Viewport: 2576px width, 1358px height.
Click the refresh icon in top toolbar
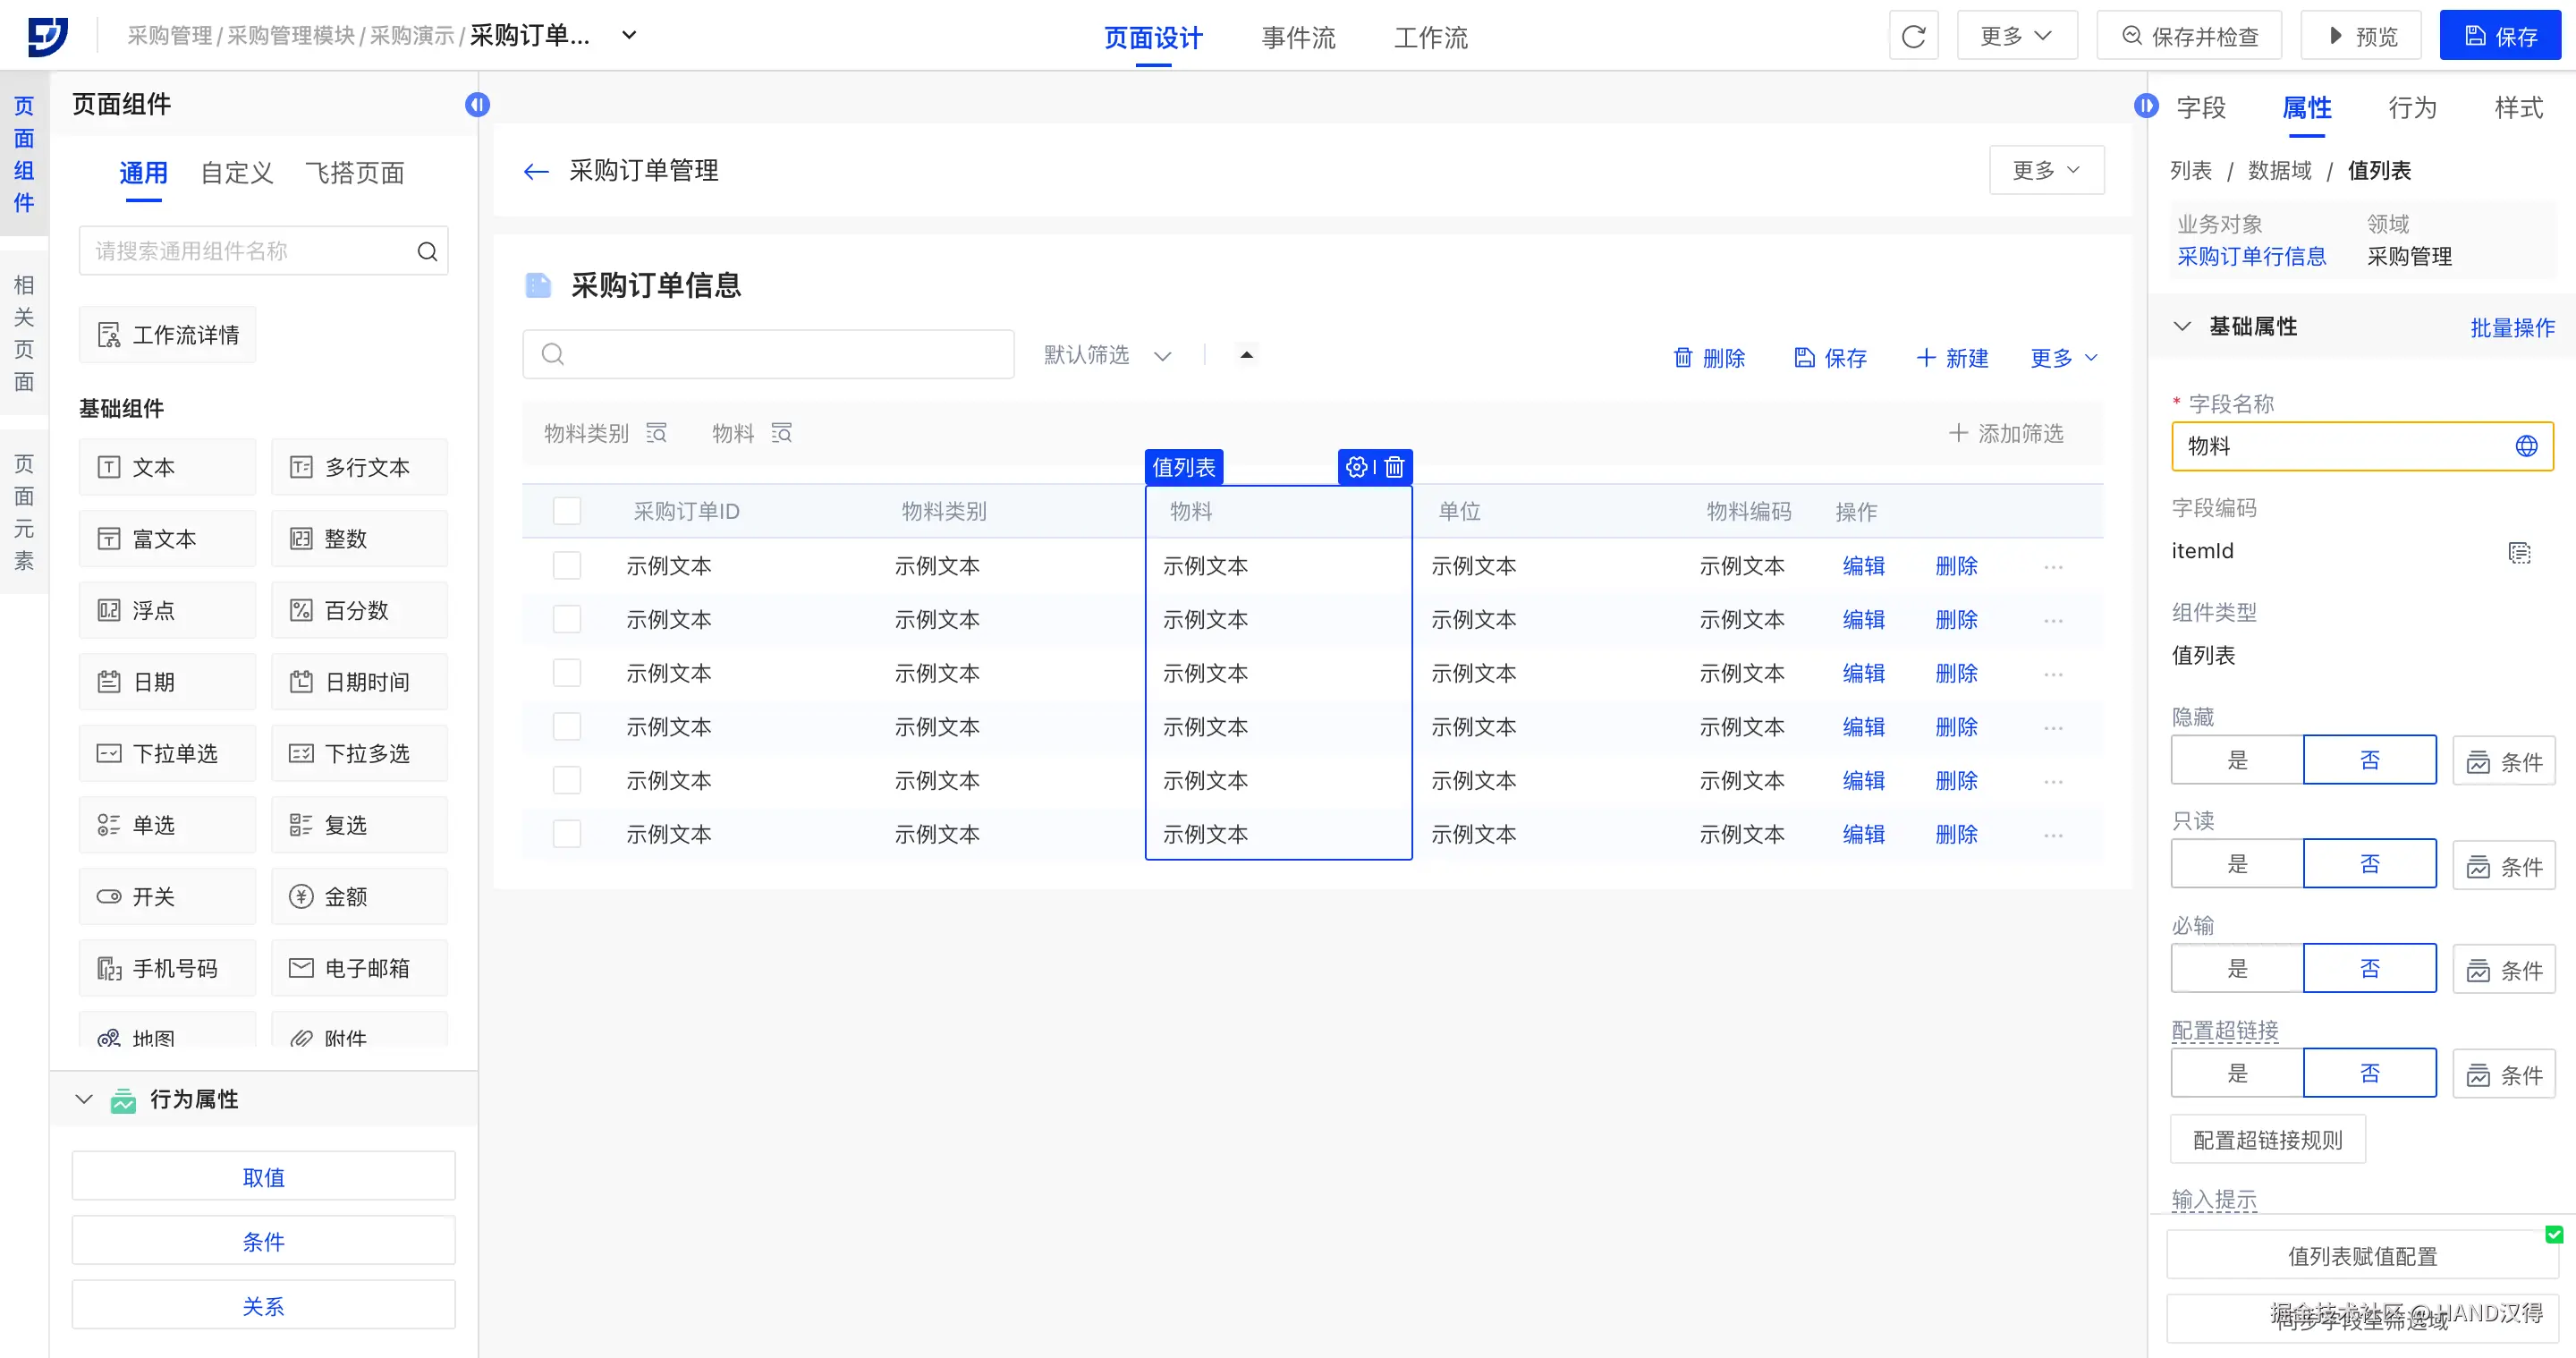coord(1913,37)
